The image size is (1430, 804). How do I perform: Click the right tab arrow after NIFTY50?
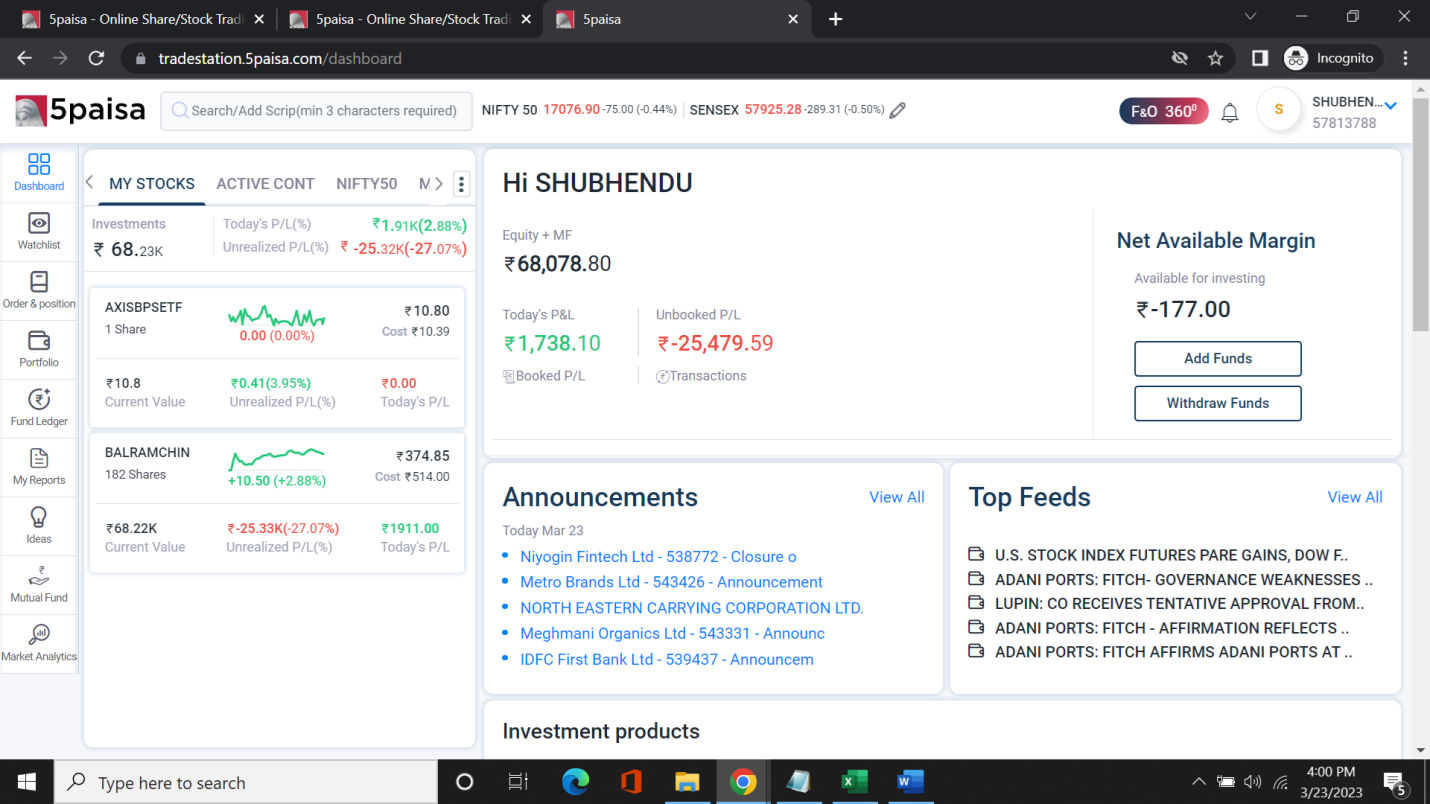[438, 184]
